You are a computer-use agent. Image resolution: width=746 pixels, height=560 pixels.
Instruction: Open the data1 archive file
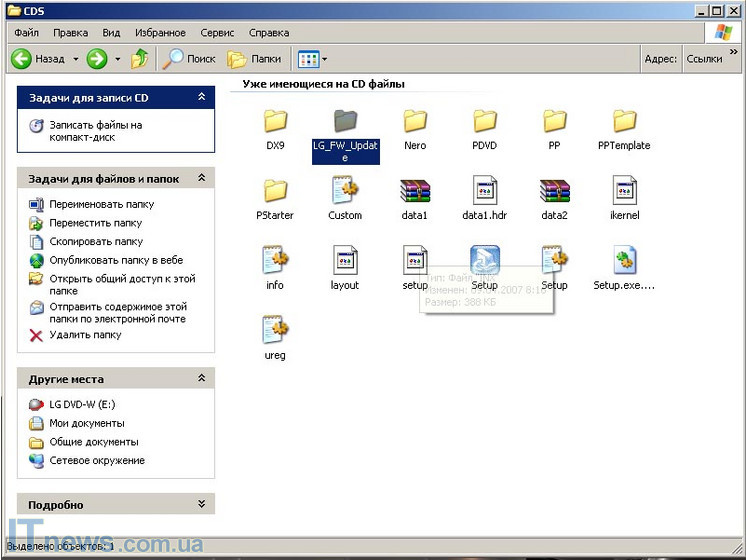click(x=415, y=192)
